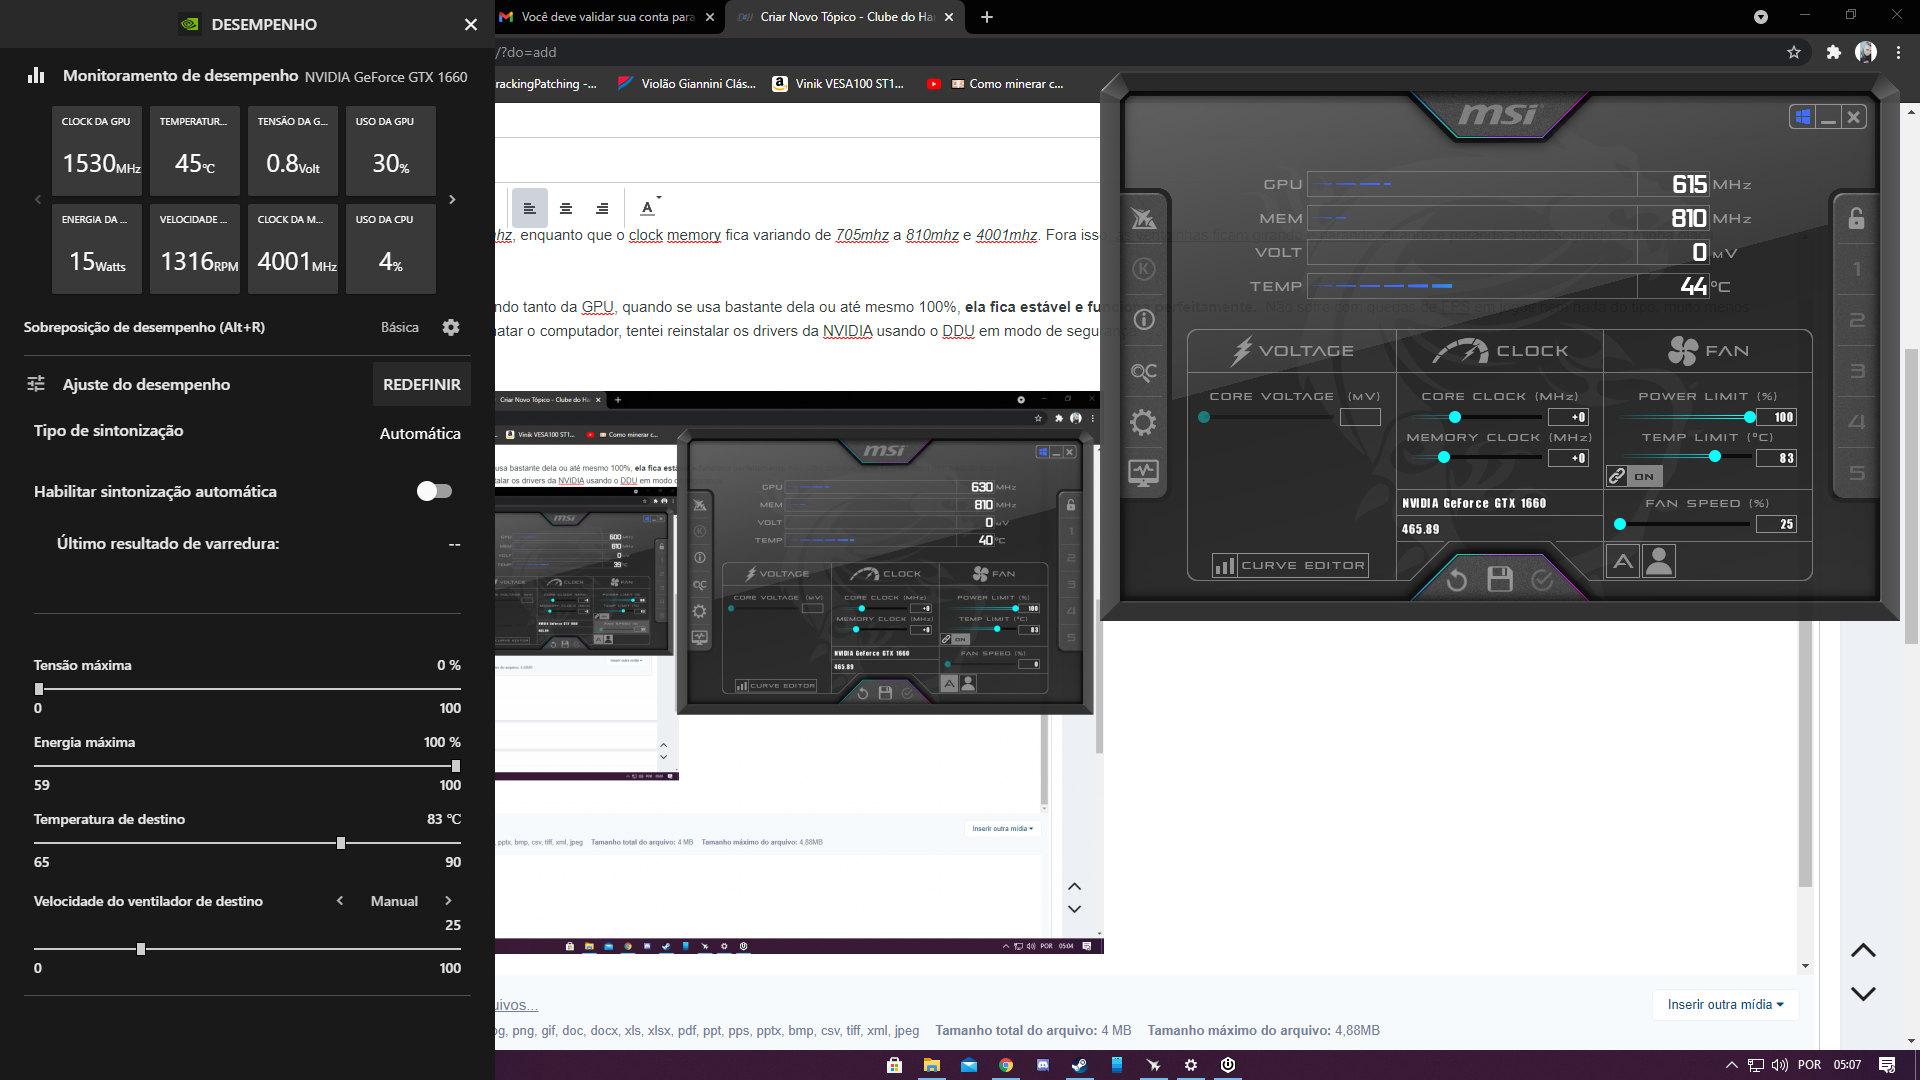Align text left in editor

(530, 208)
